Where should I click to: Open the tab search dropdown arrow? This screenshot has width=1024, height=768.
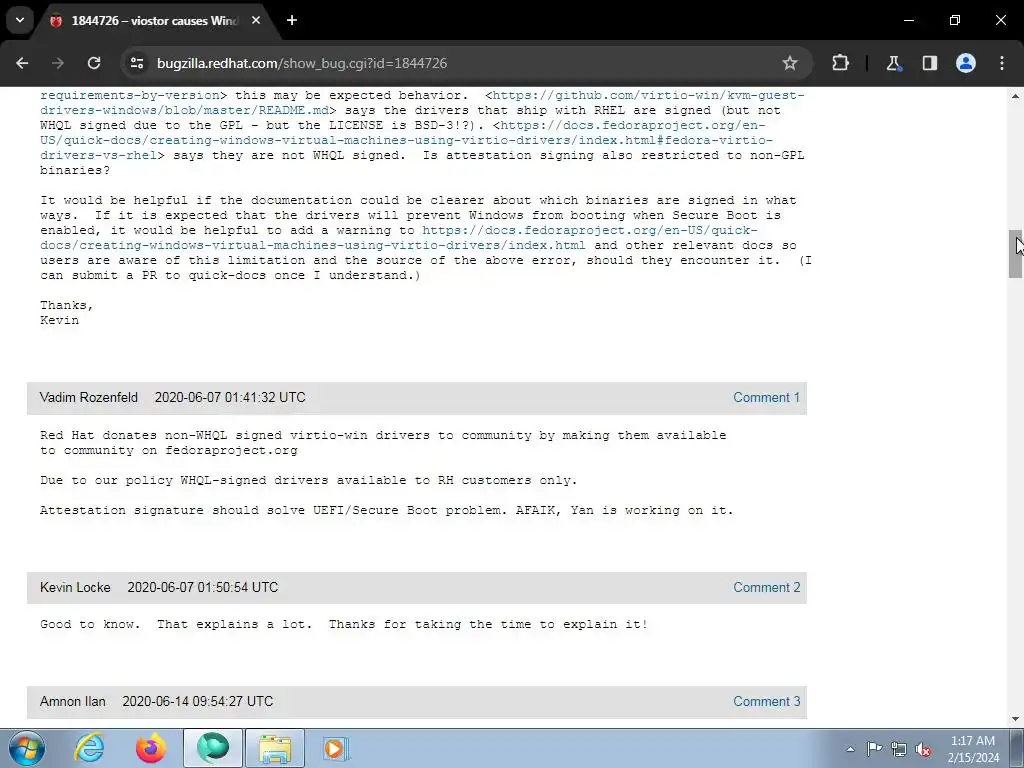click(x=20, y=20)
